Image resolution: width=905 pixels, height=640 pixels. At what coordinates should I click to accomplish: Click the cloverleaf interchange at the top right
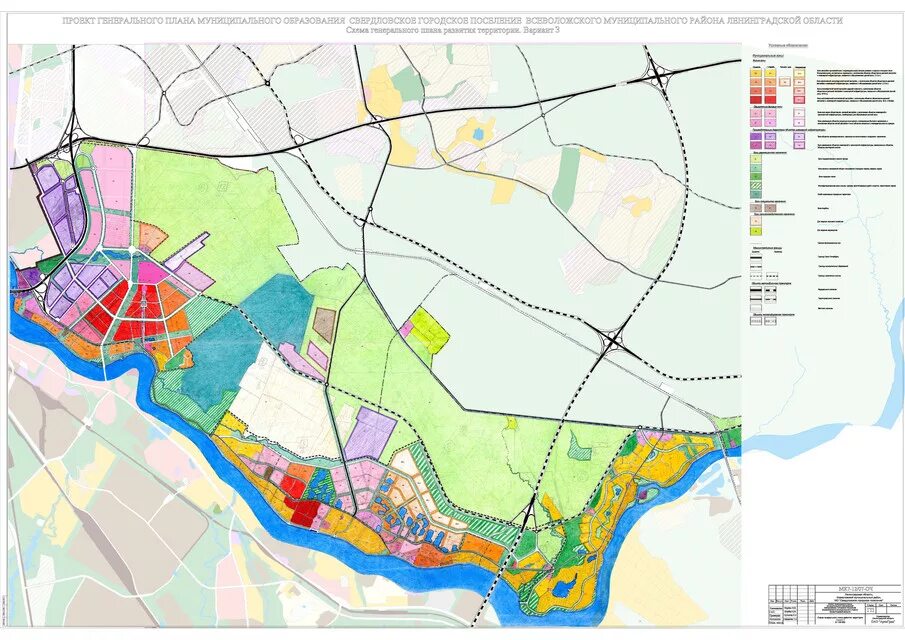coord(658,75)
